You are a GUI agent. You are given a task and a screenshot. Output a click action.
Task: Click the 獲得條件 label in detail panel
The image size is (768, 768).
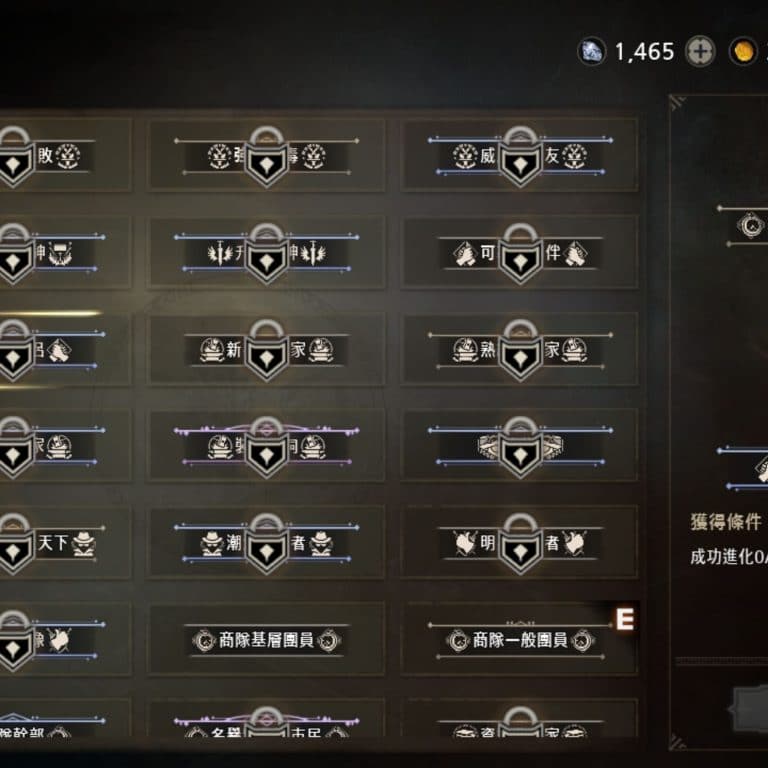click(725, 522)
